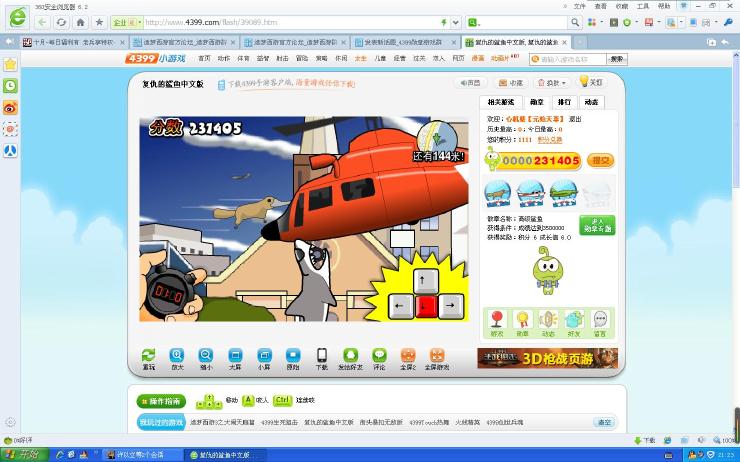Screen dimensions: 740x462
Task: Click the 收藏 favorite button
Action: (x=511, y=83)
